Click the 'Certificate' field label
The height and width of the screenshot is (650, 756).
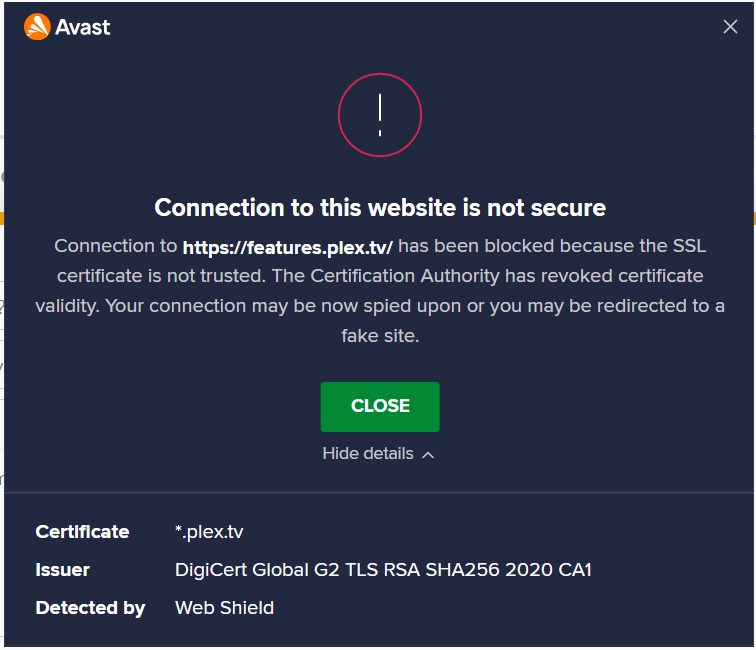pos(82,532)
